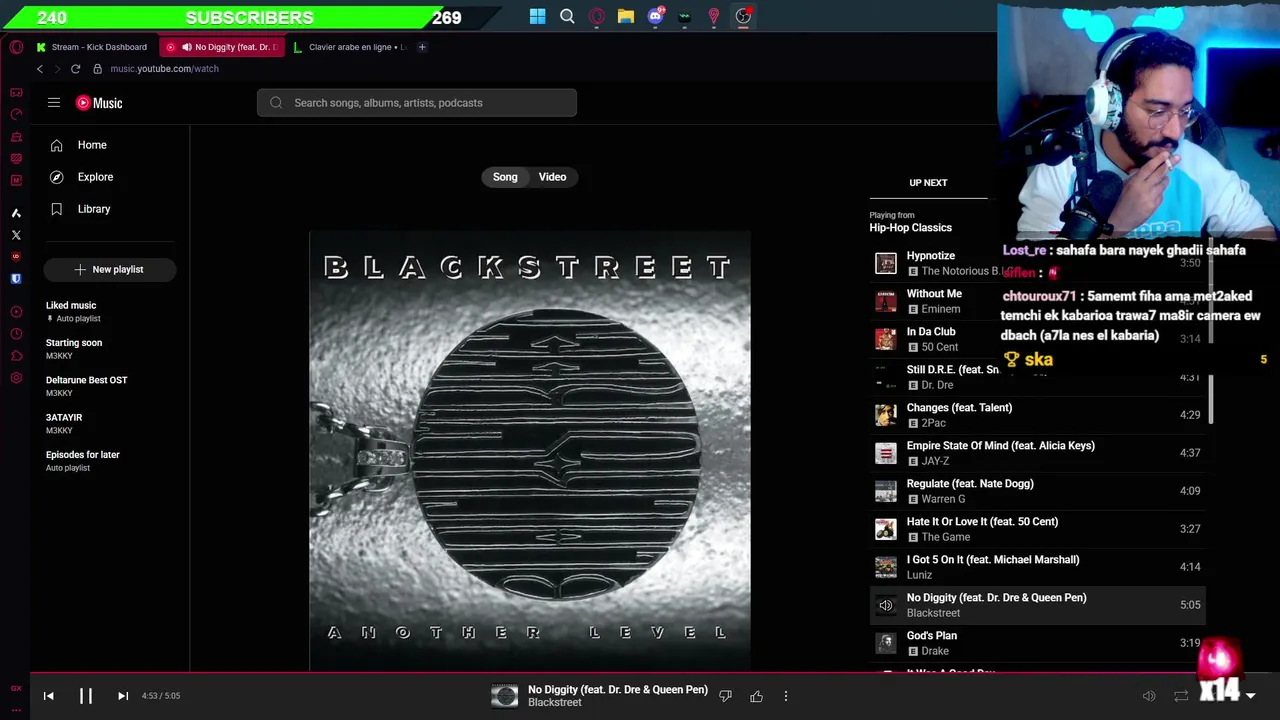Play I Got 5 On It by Luniz
Viewport: 1280px width, 720px height.
(x=1037, y=567)
